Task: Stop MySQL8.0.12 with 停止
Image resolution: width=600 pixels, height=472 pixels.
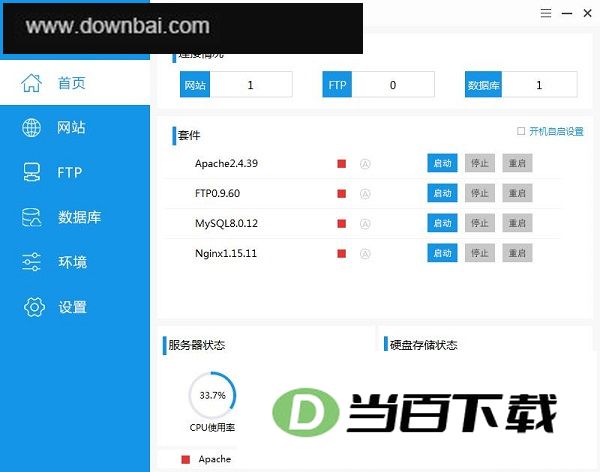Action: (480, 223)
